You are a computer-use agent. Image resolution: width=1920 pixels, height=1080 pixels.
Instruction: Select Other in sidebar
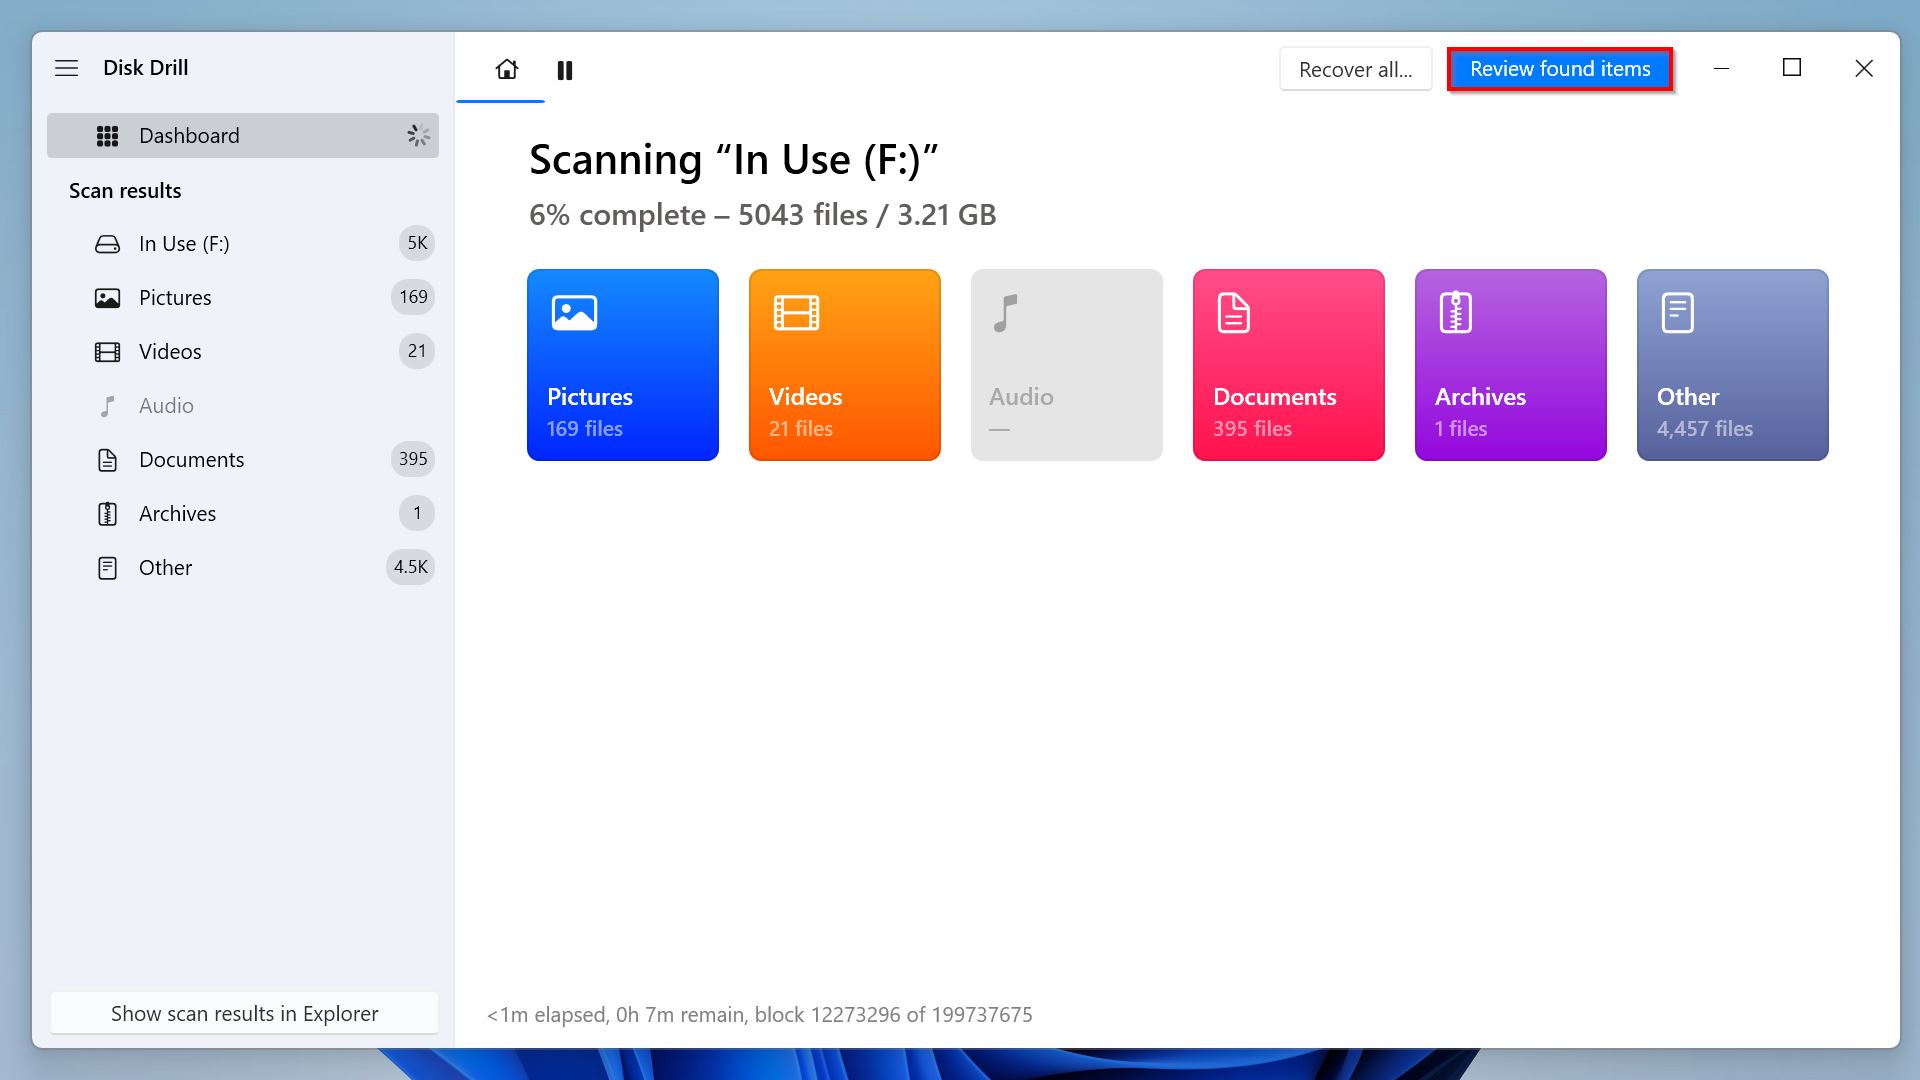[x=166, y=567]
